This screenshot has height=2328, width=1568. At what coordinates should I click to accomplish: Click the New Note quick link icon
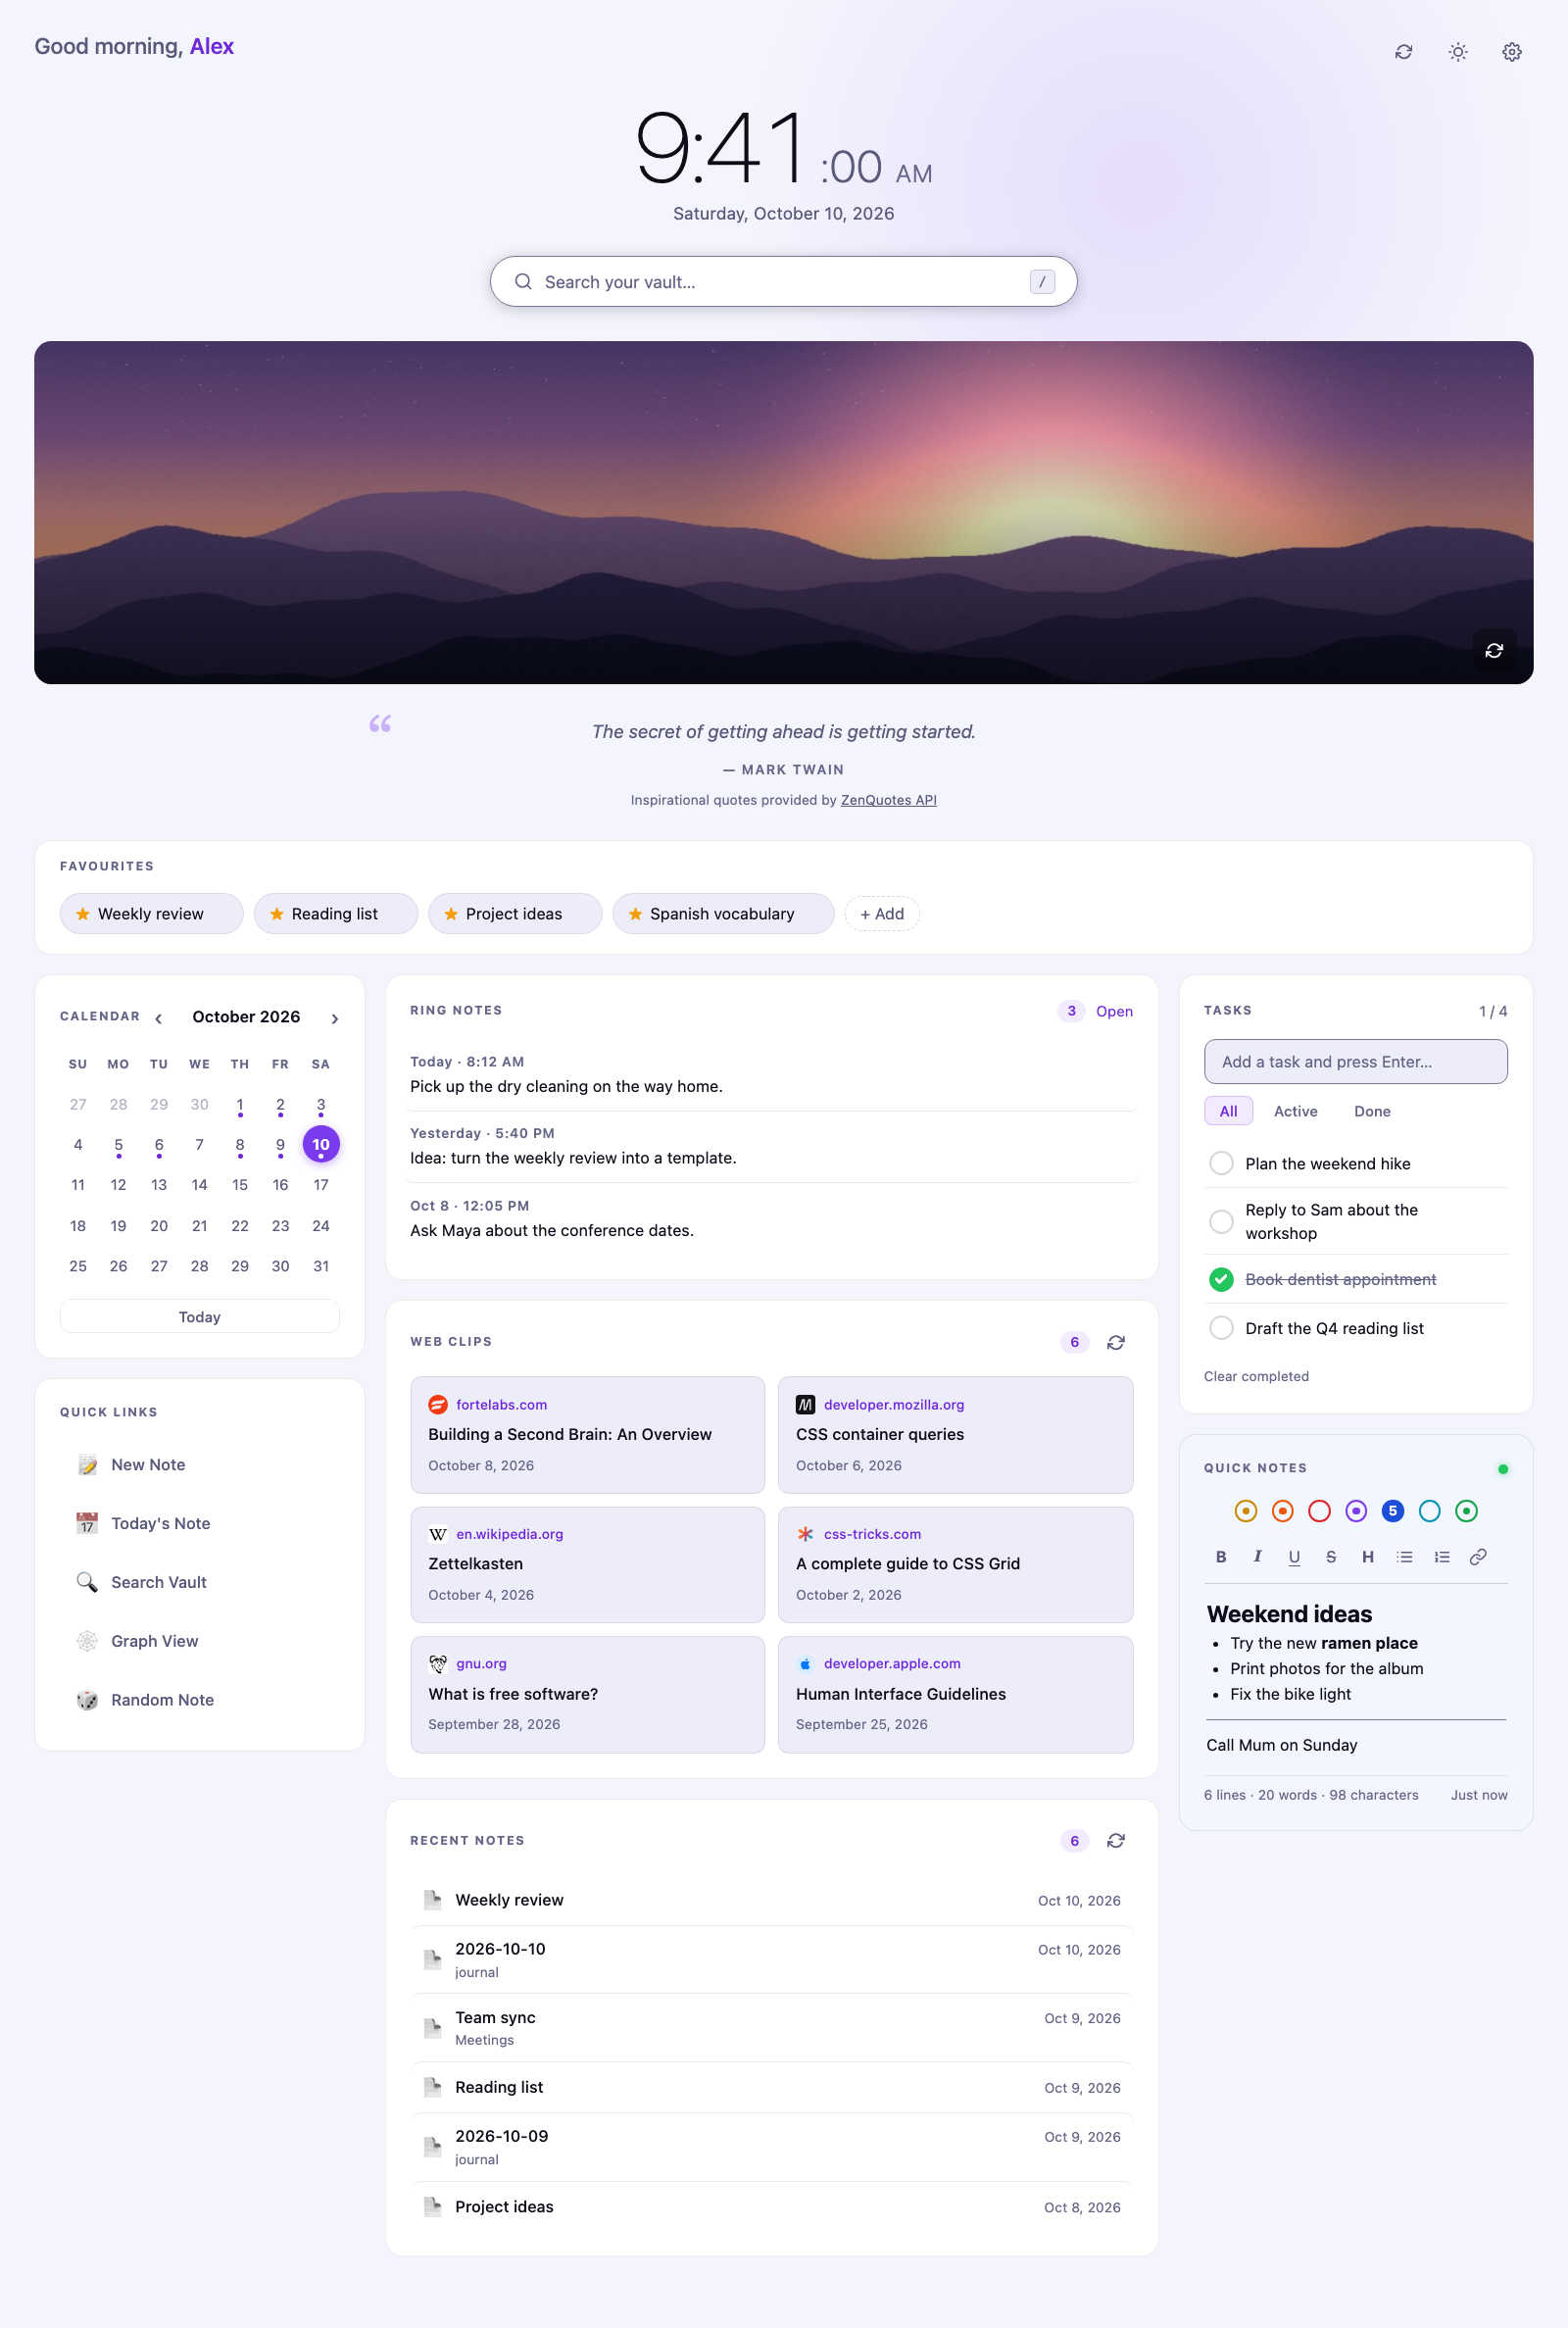(x=87, y=1465)
